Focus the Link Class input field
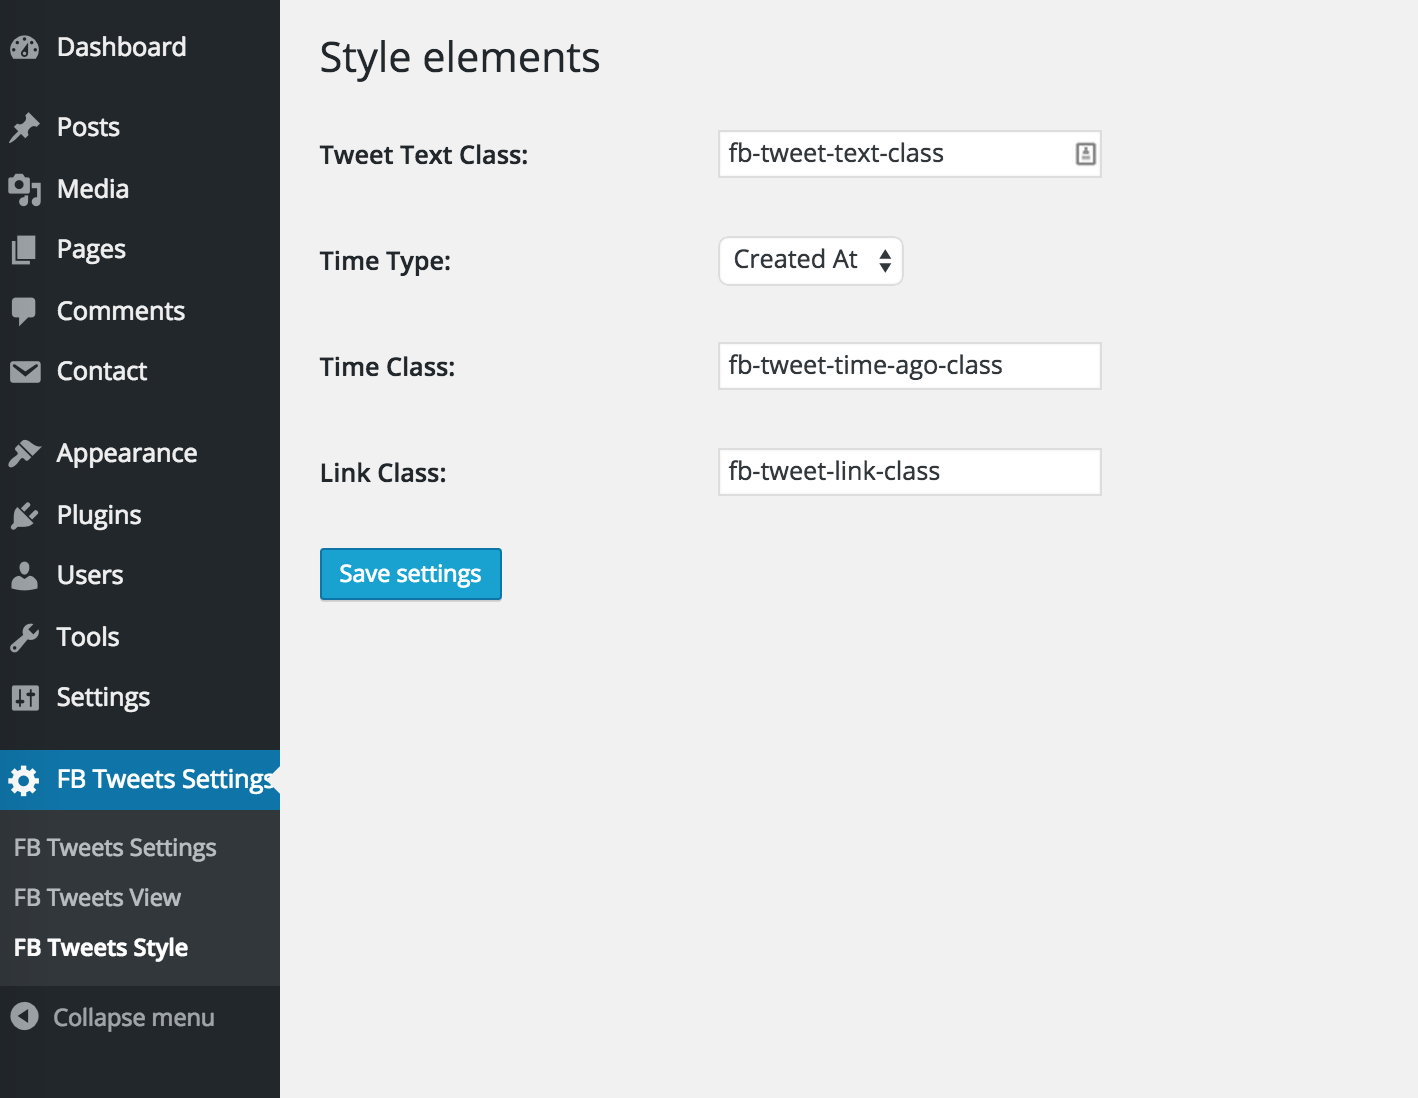 pos(910,472)
